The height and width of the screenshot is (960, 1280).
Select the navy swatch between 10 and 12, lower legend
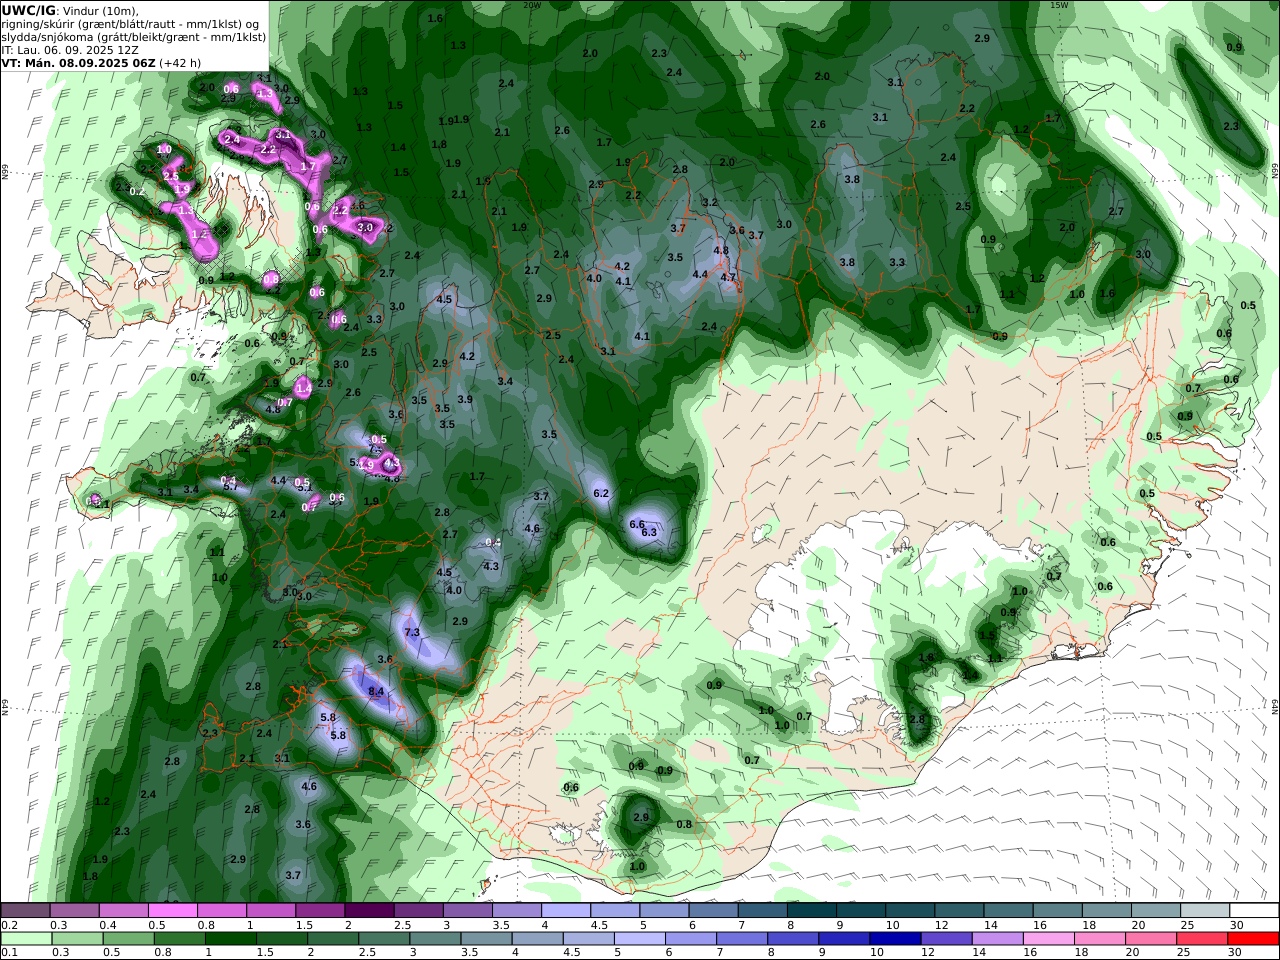895,938
